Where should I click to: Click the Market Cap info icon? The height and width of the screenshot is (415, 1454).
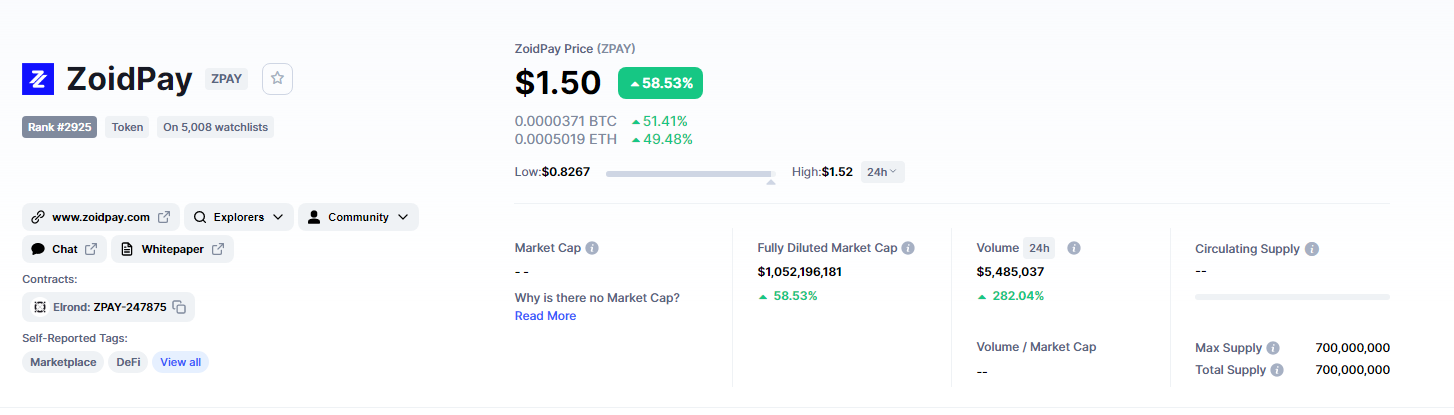592,248
